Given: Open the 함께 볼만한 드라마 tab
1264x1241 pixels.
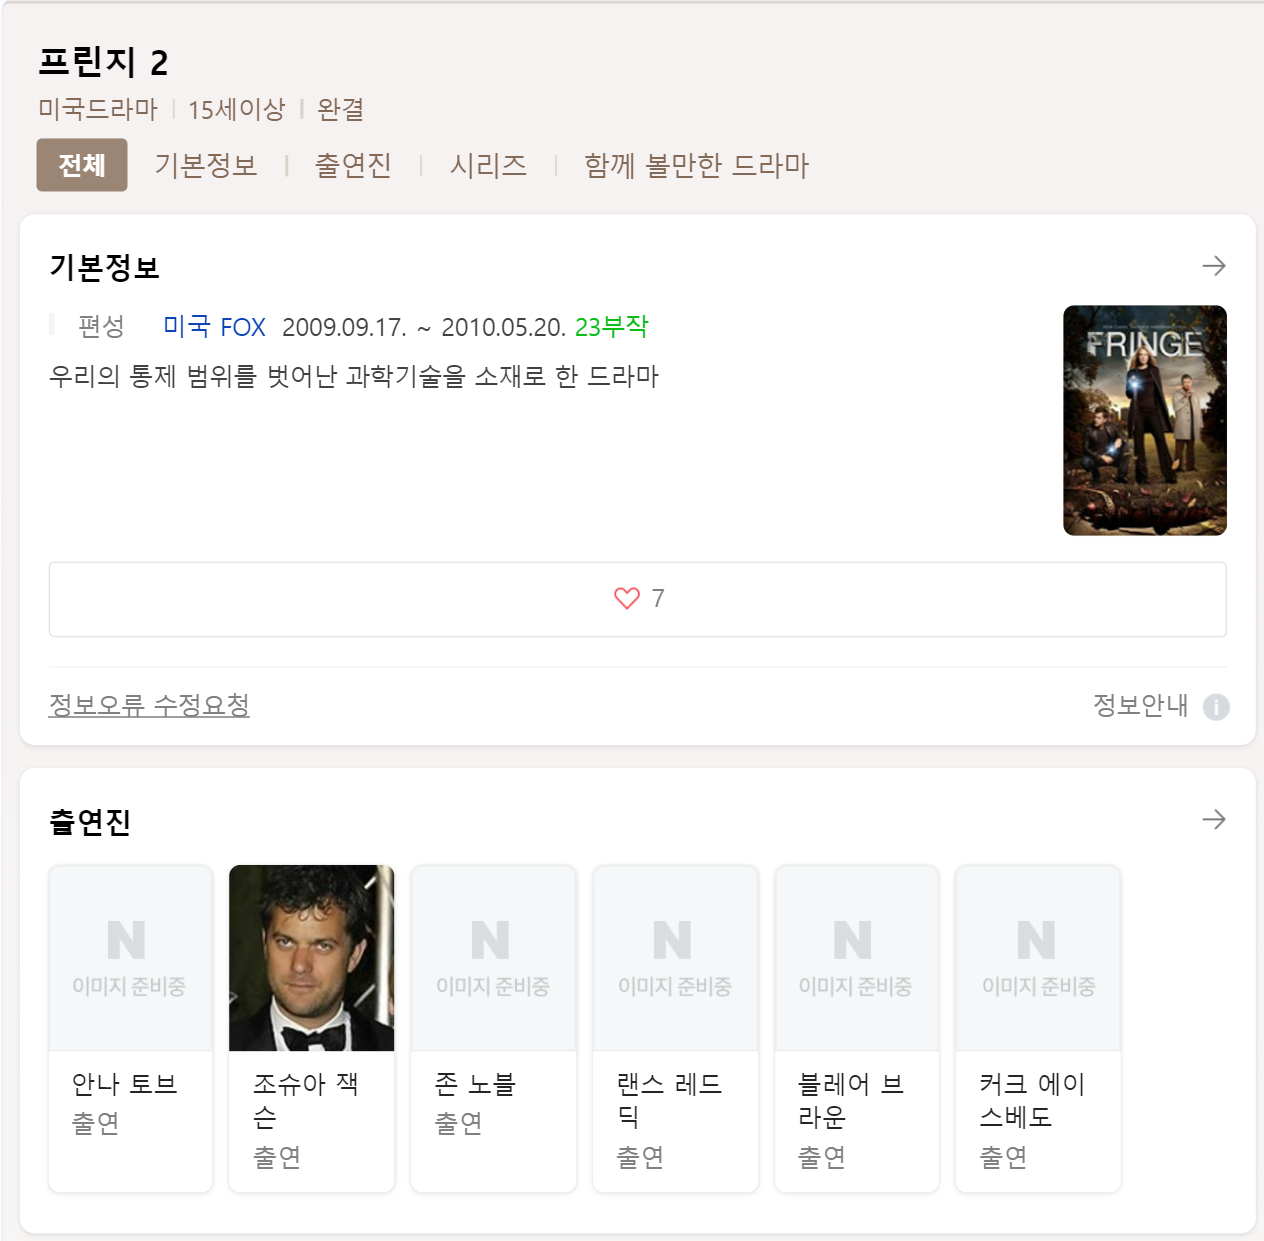Looking at the screenshot, I should (x=697, y=165).
